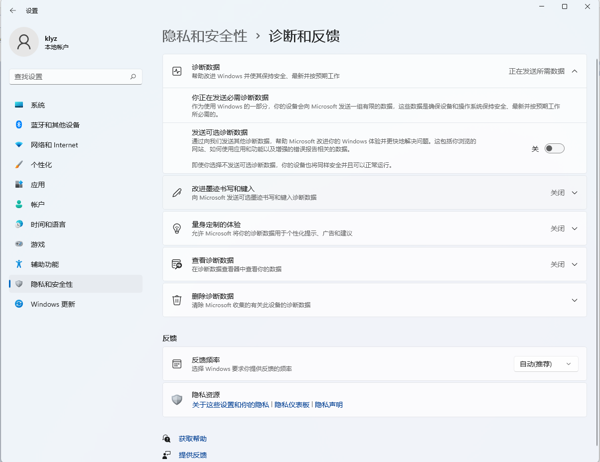600x462 pixels.
Task: Click the 蓝牙和其他设备 Bluetooth icon
Action: 19,124
